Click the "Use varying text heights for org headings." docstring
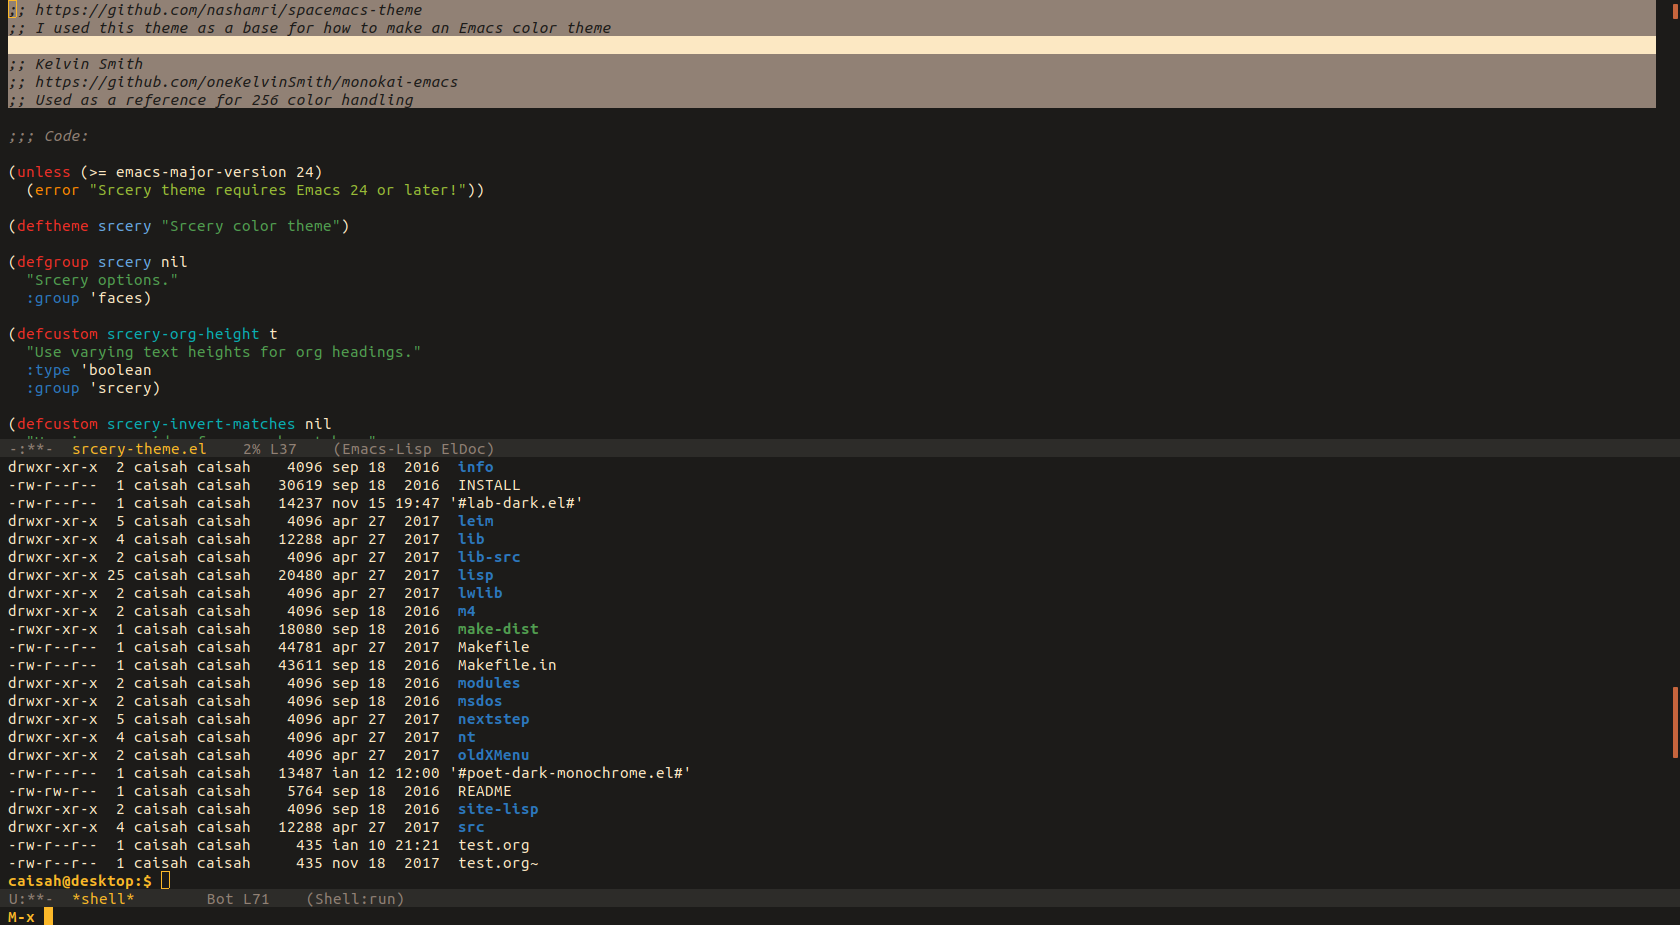 pyautogui.click(x=224, y=352)
